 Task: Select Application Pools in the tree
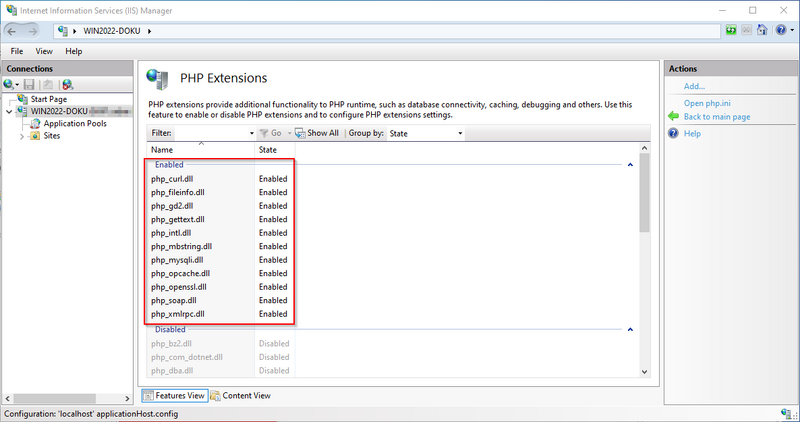click(75, 123)
